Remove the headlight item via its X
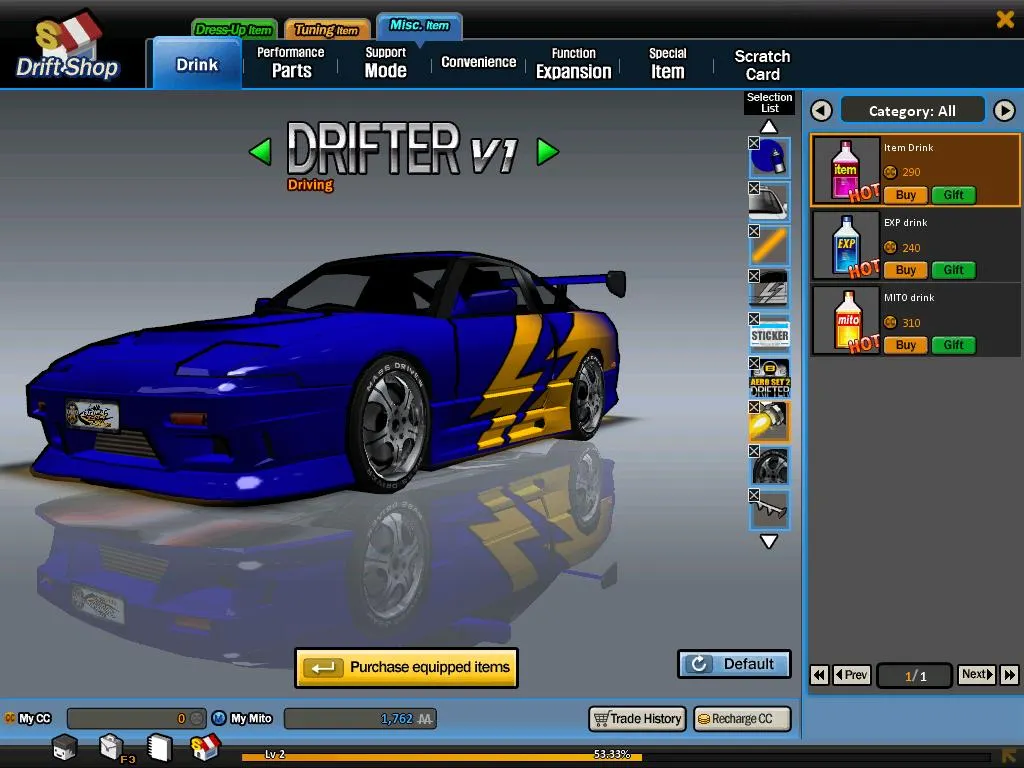This screenshot has width=1024, height=768. (x=754, y=407)
